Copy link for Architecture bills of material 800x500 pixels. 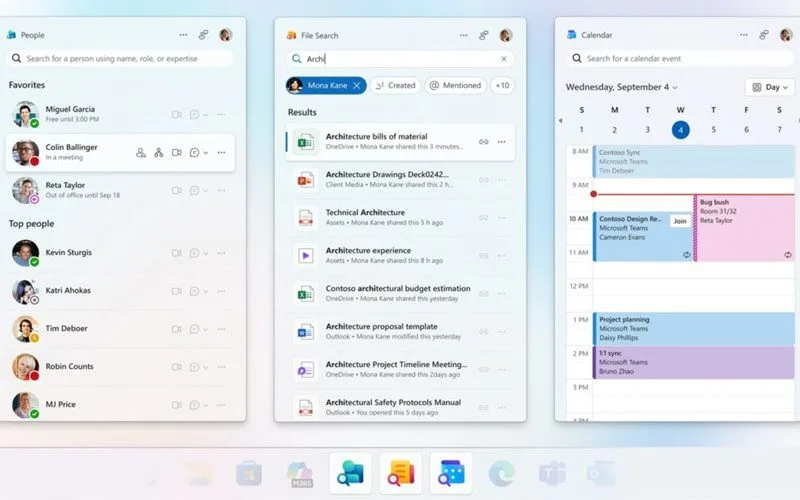tap(484, 142)
